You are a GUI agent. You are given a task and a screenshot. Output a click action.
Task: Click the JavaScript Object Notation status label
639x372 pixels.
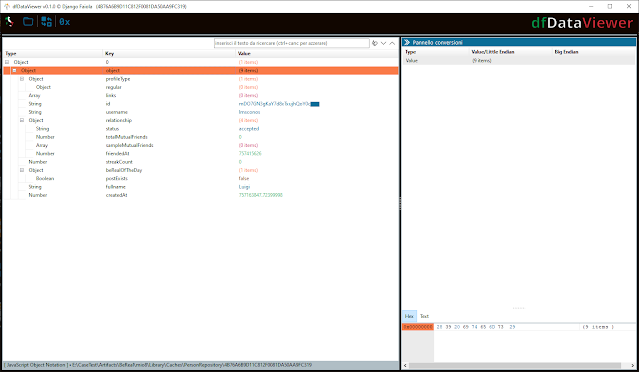36,365
